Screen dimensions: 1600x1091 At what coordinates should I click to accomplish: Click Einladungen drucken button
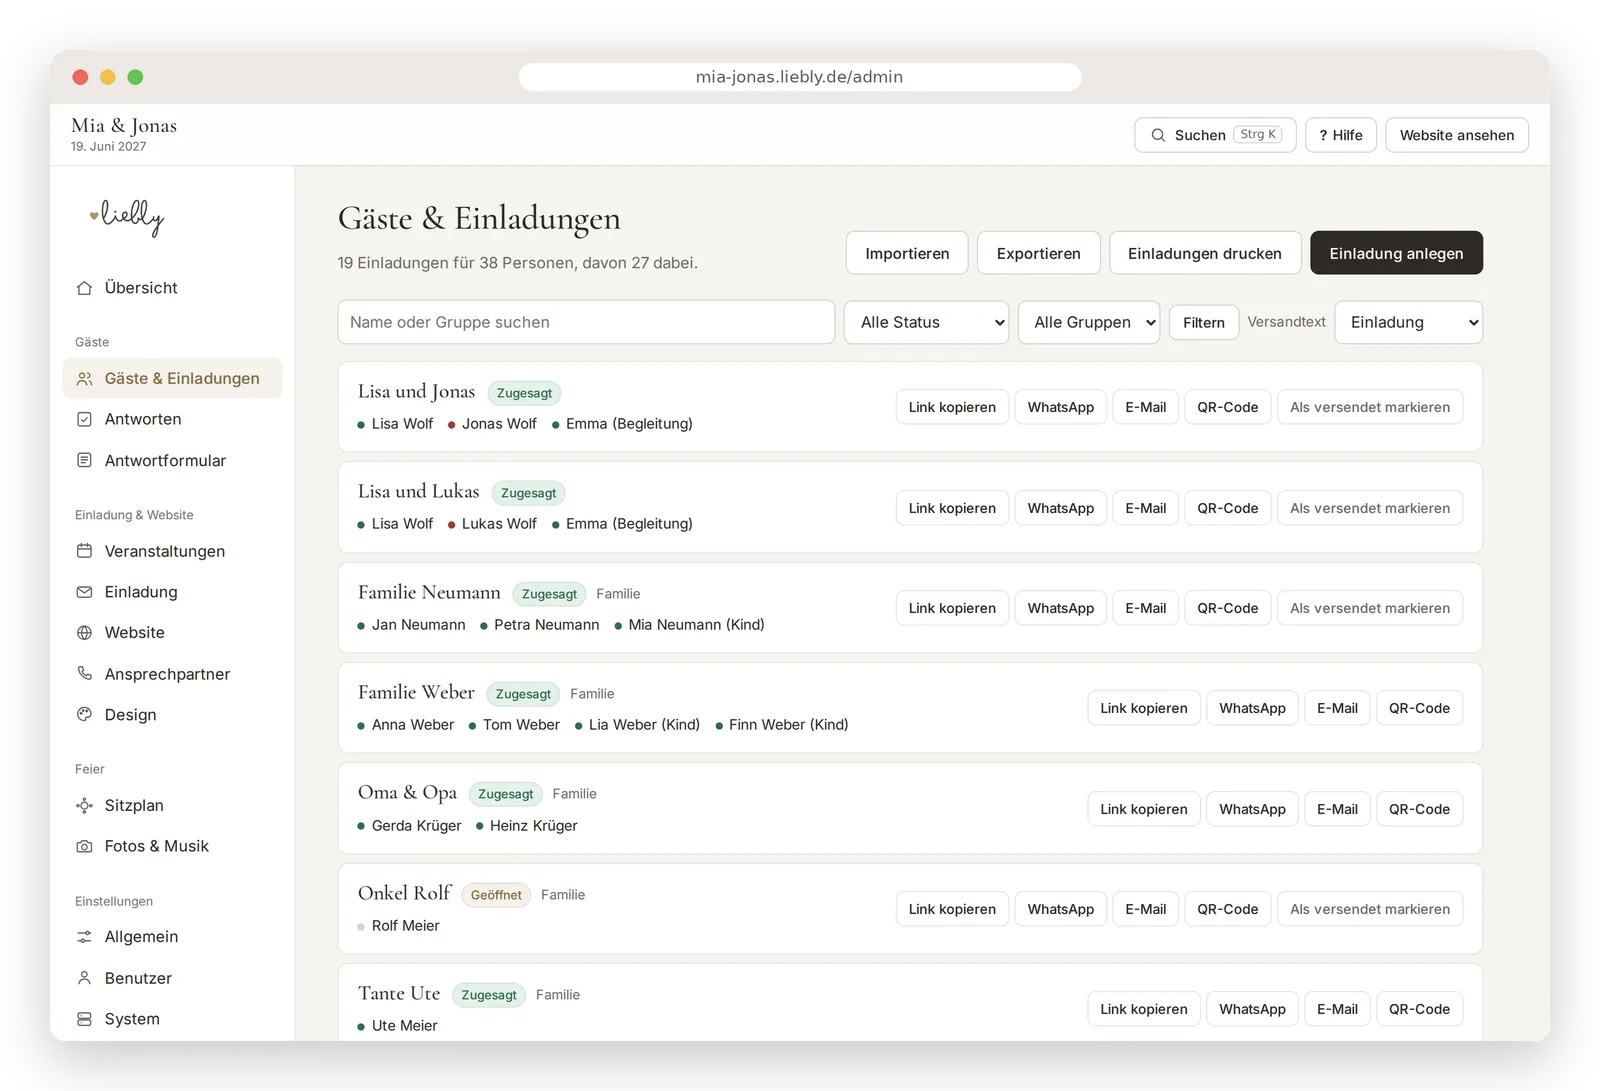1205,253
